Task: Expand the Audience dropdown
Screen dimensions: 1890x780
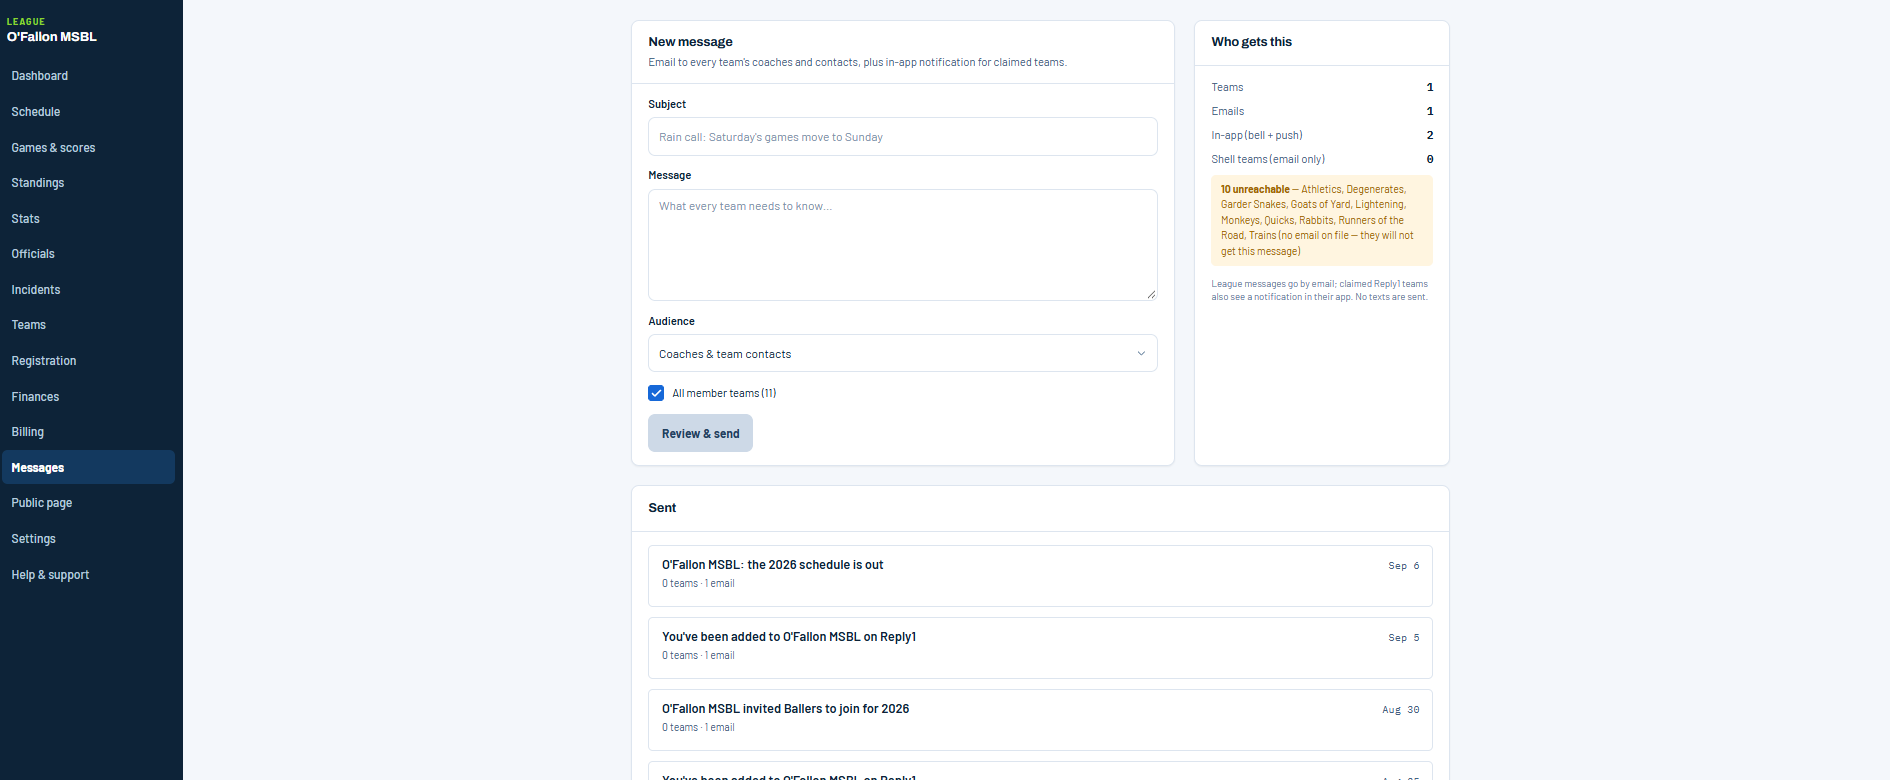Action: 903,354
